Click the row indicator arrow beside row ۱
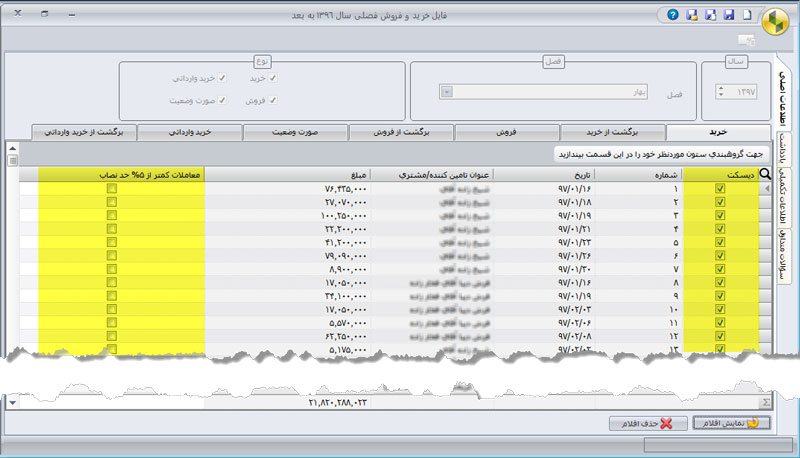Screen dimensions: 800x458 tap(766, 188)
